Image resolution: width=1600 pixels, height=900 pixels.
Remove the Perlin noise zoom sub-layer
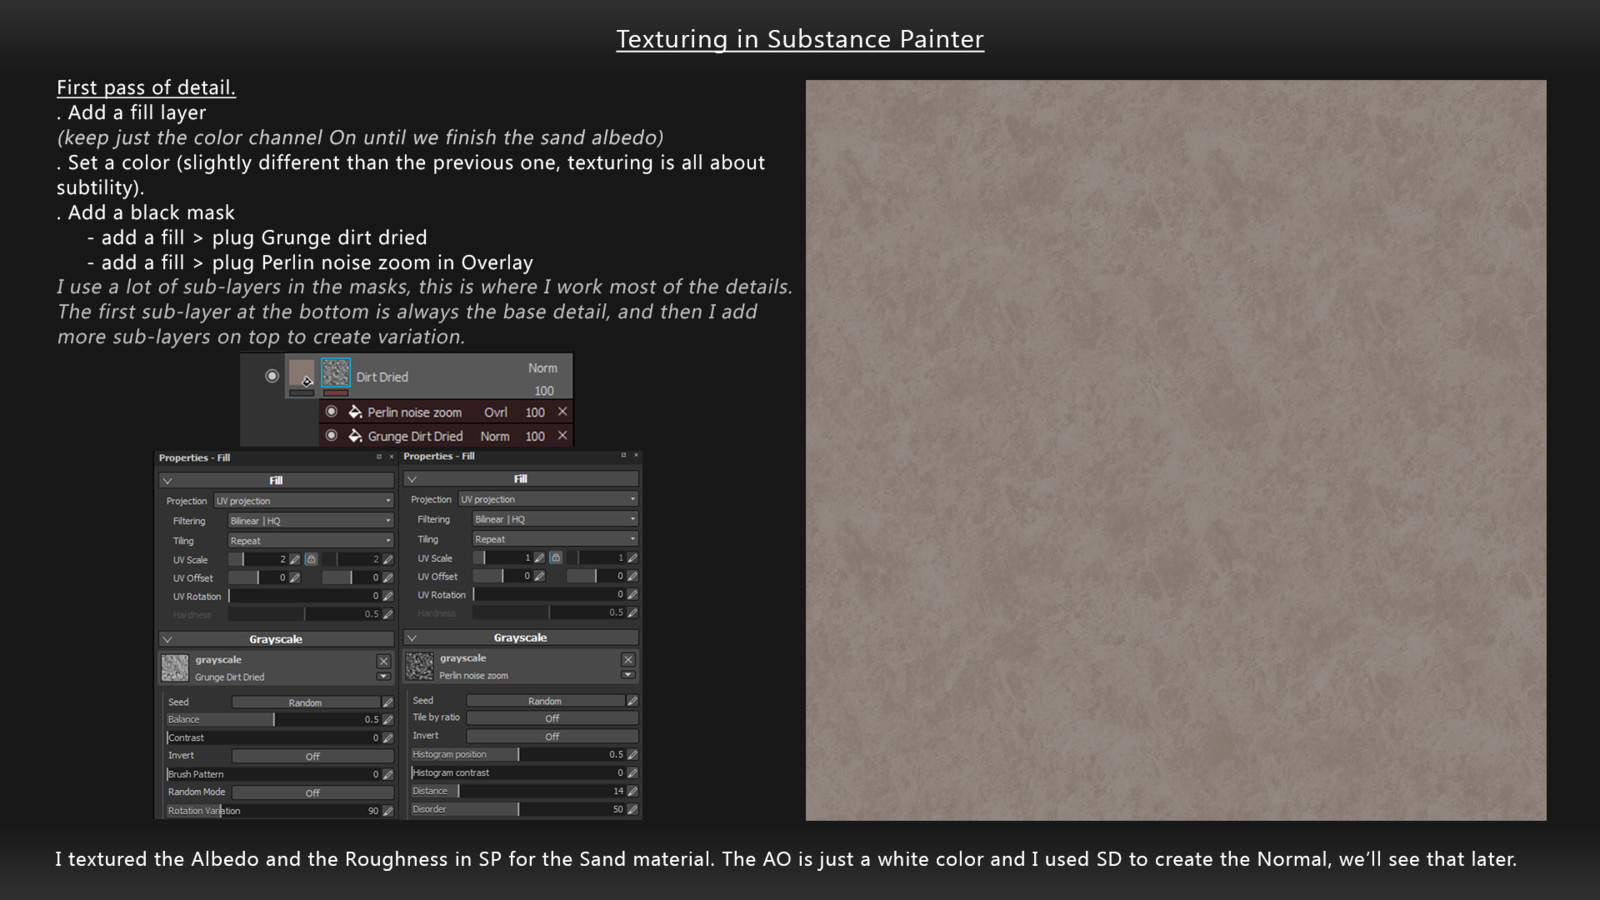click(x=562, y=411)
